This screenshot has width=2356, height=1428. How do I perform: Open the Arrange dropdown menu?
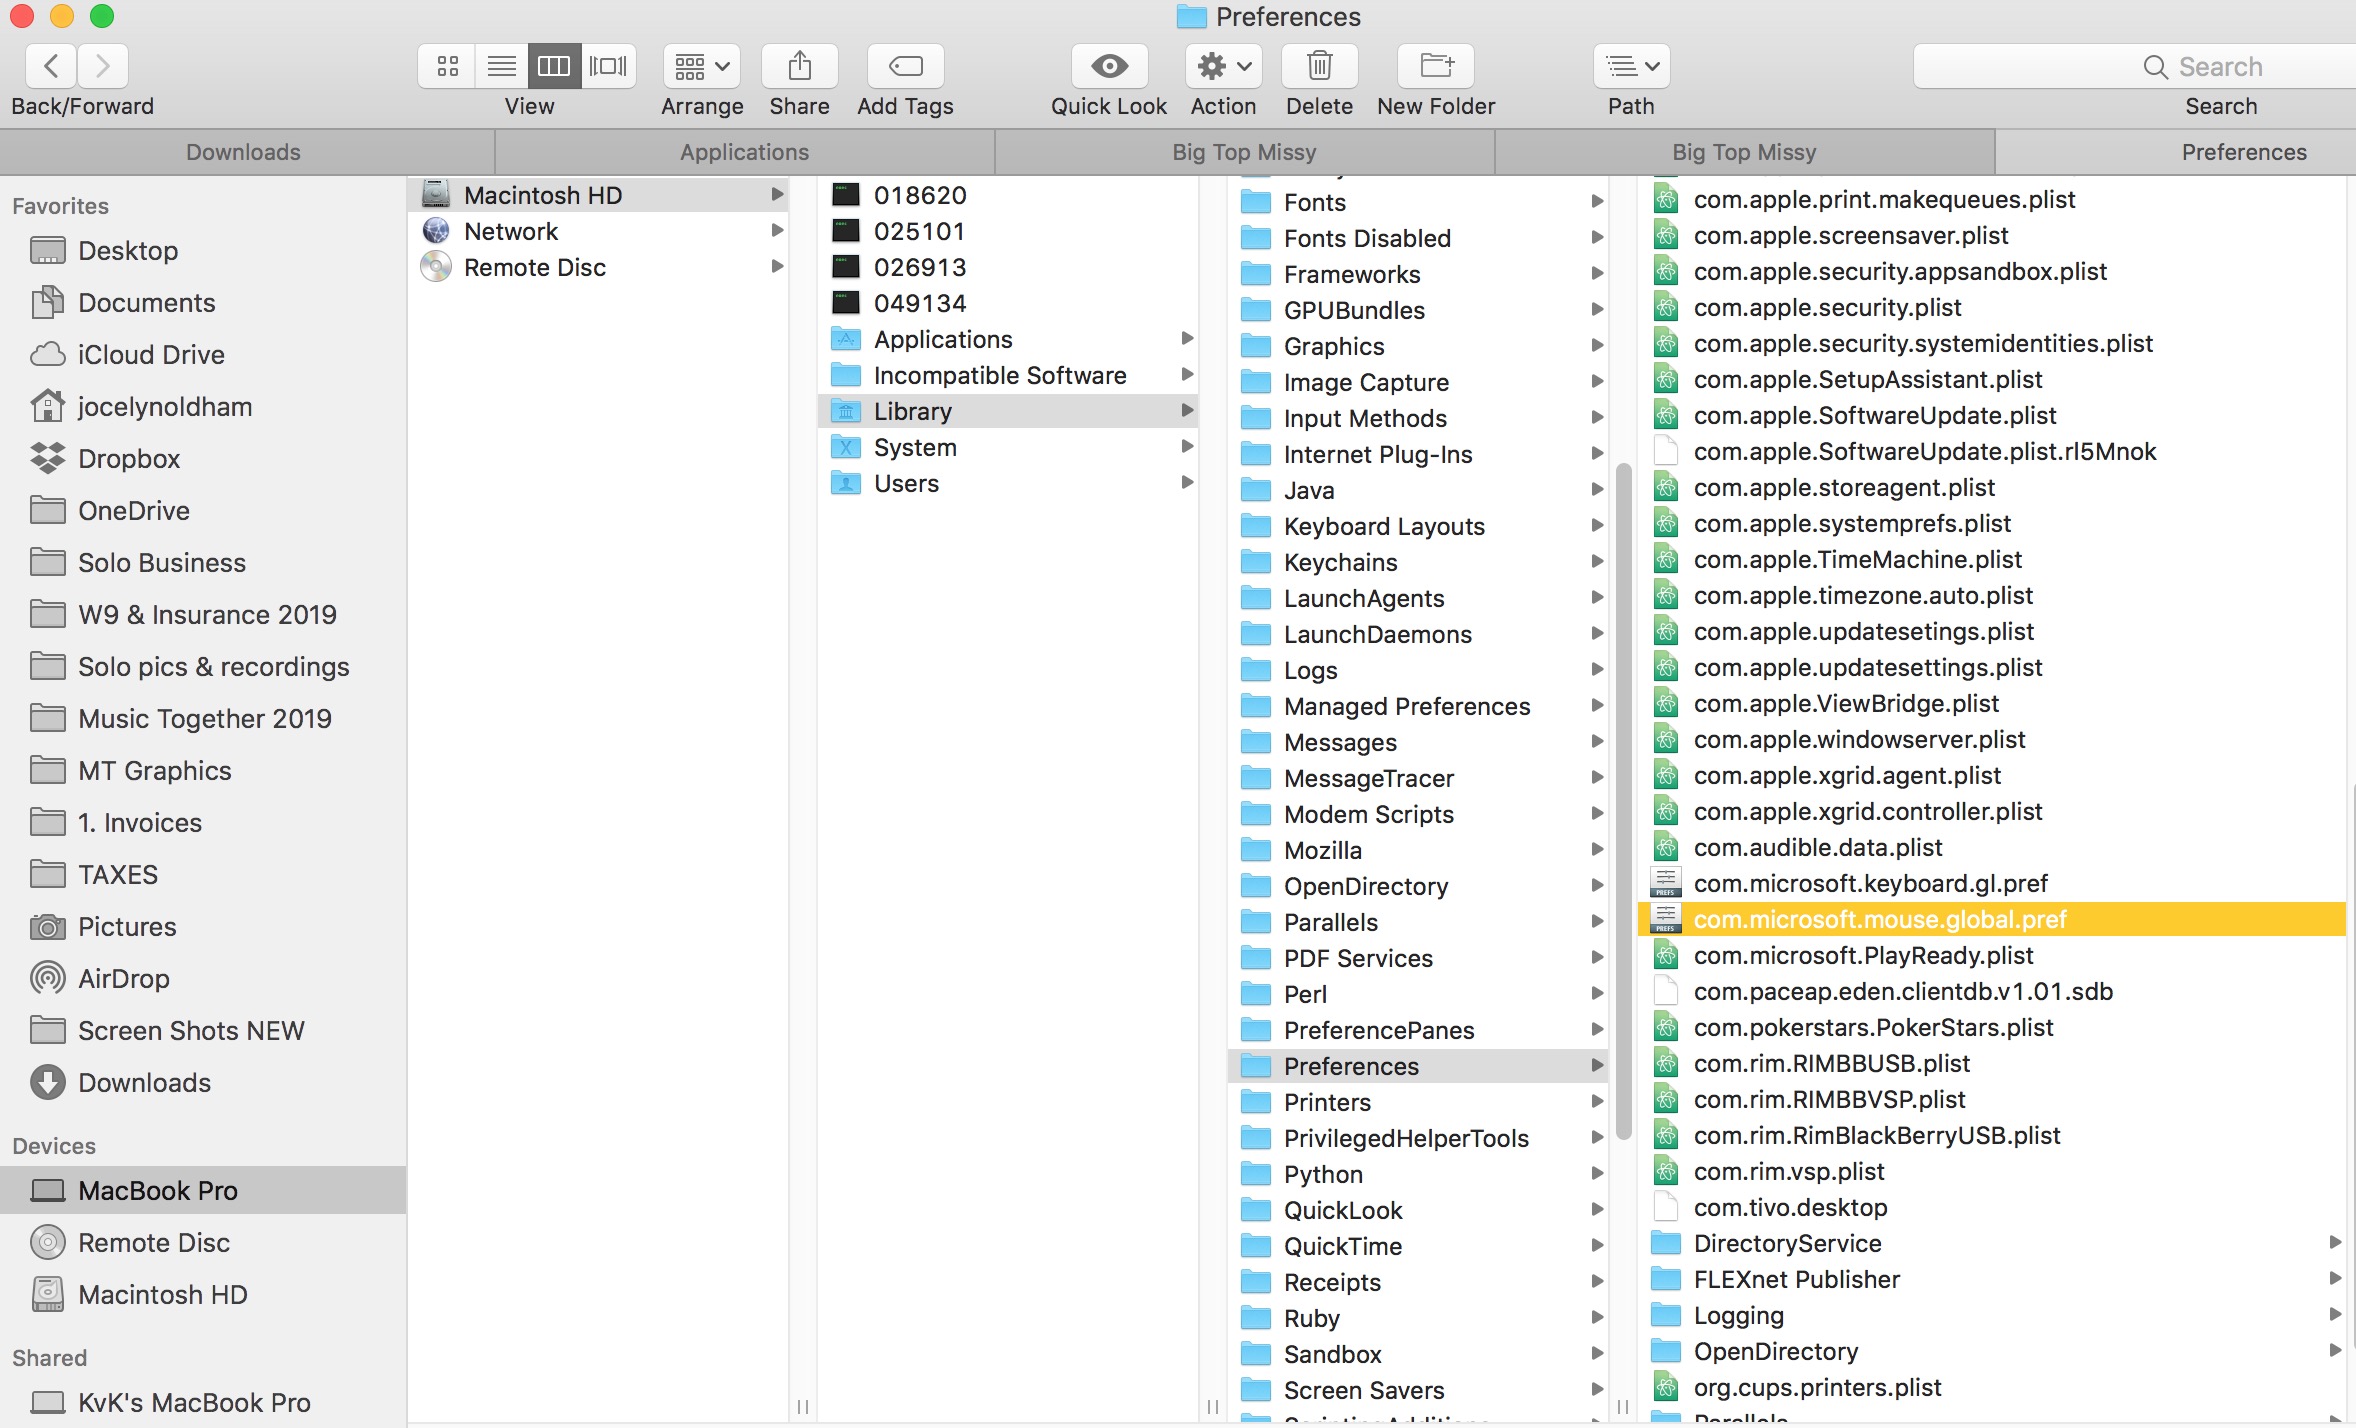pyautogui.click(x=702, y=66)
